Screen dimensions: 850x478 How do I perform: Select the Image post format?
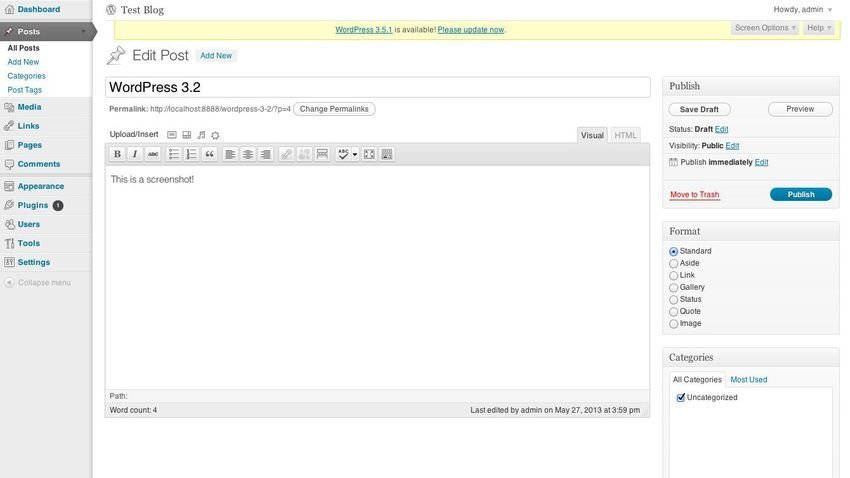click(673, 324)
